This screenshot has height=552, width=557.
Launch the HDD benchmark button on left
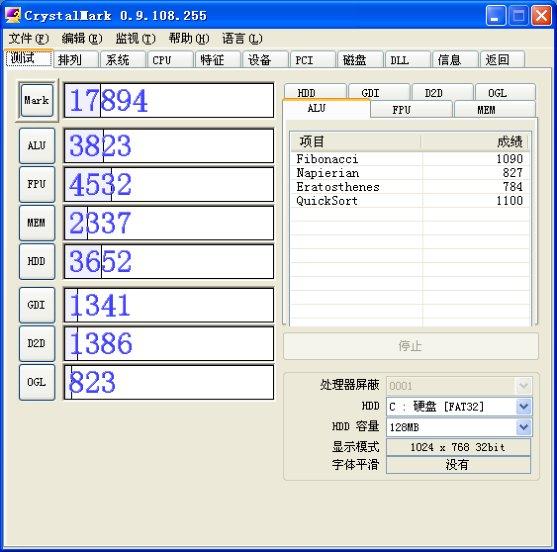(x=37, y=261)
